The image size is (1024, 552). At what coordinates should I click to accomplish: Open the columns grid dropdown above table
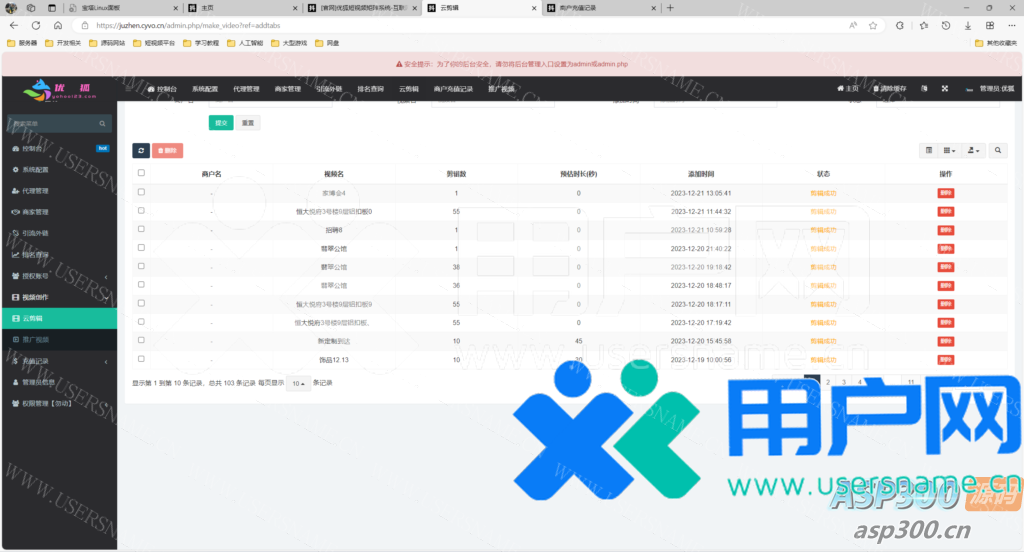950,150
